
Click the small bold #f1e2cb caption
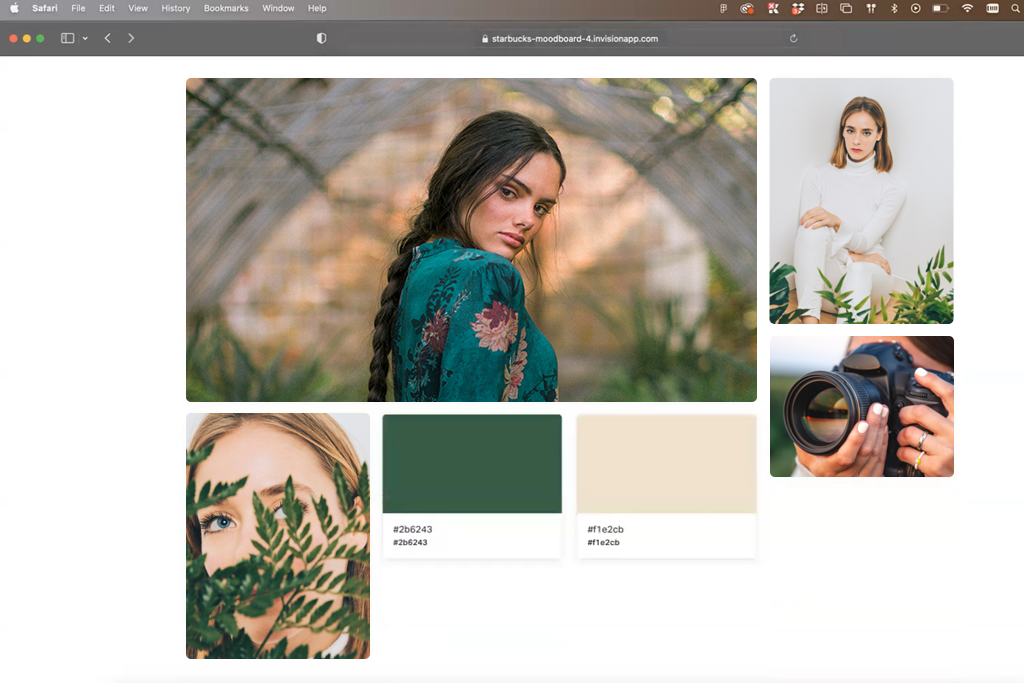point(603,542)
